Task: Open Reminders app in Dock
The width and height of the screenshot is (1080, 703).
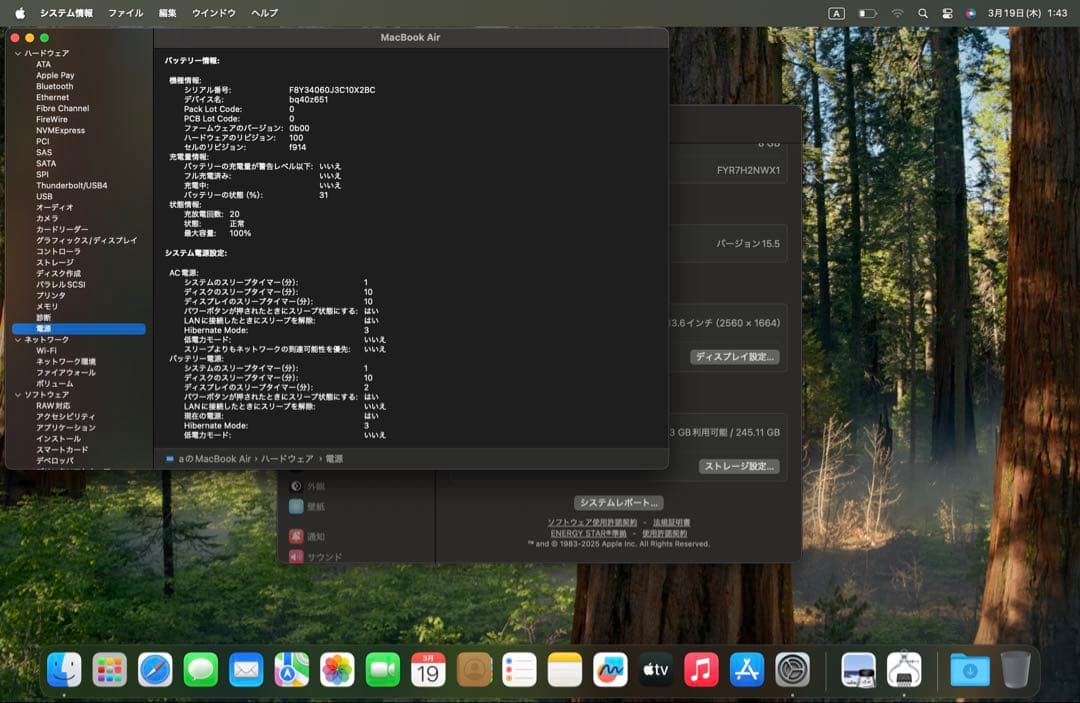Action: pos(519,669)
